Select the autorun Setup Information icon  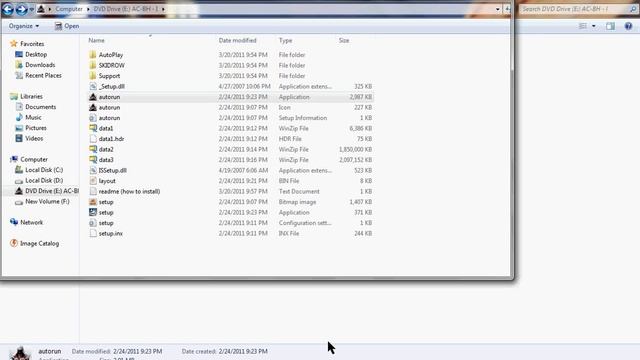coord(93,118)
